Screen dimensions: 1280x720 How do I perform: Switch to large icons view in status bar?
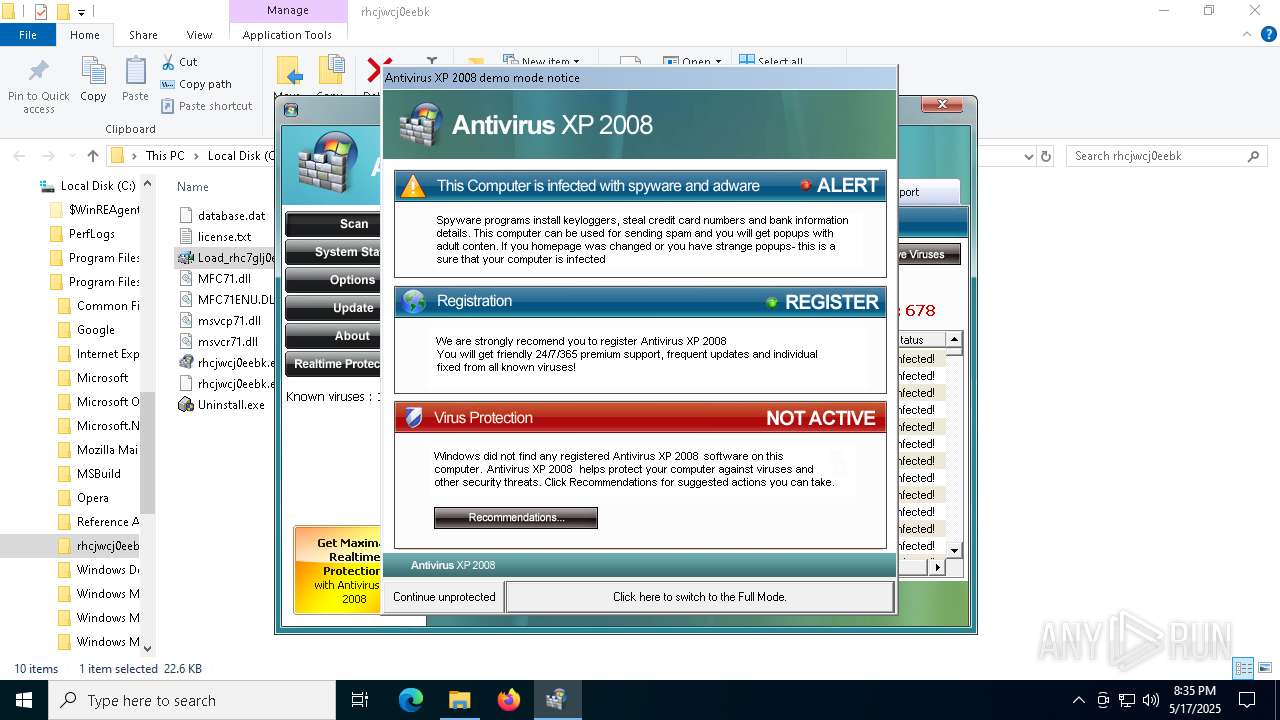coord(1264,668)
